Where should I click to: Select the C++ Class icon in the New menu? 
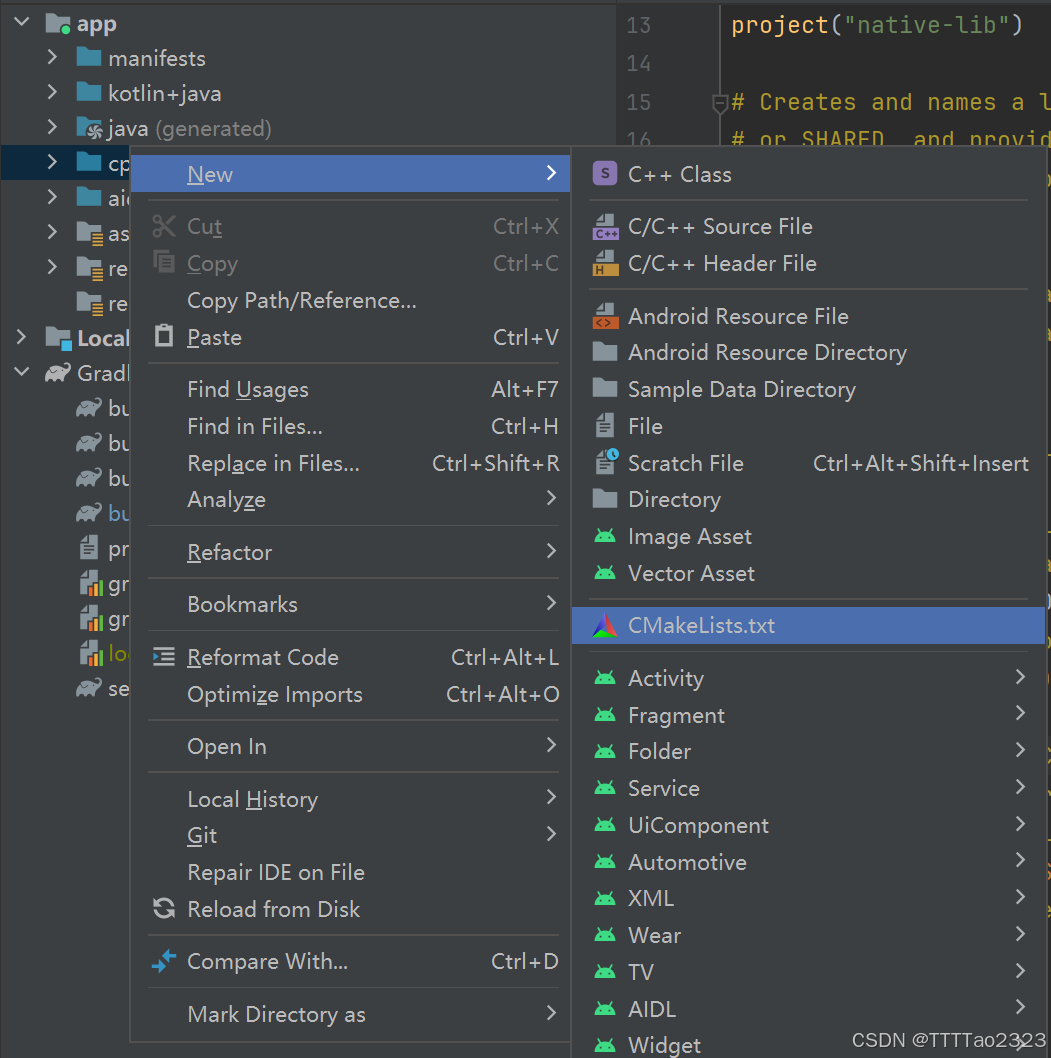[x=604, y=173]
